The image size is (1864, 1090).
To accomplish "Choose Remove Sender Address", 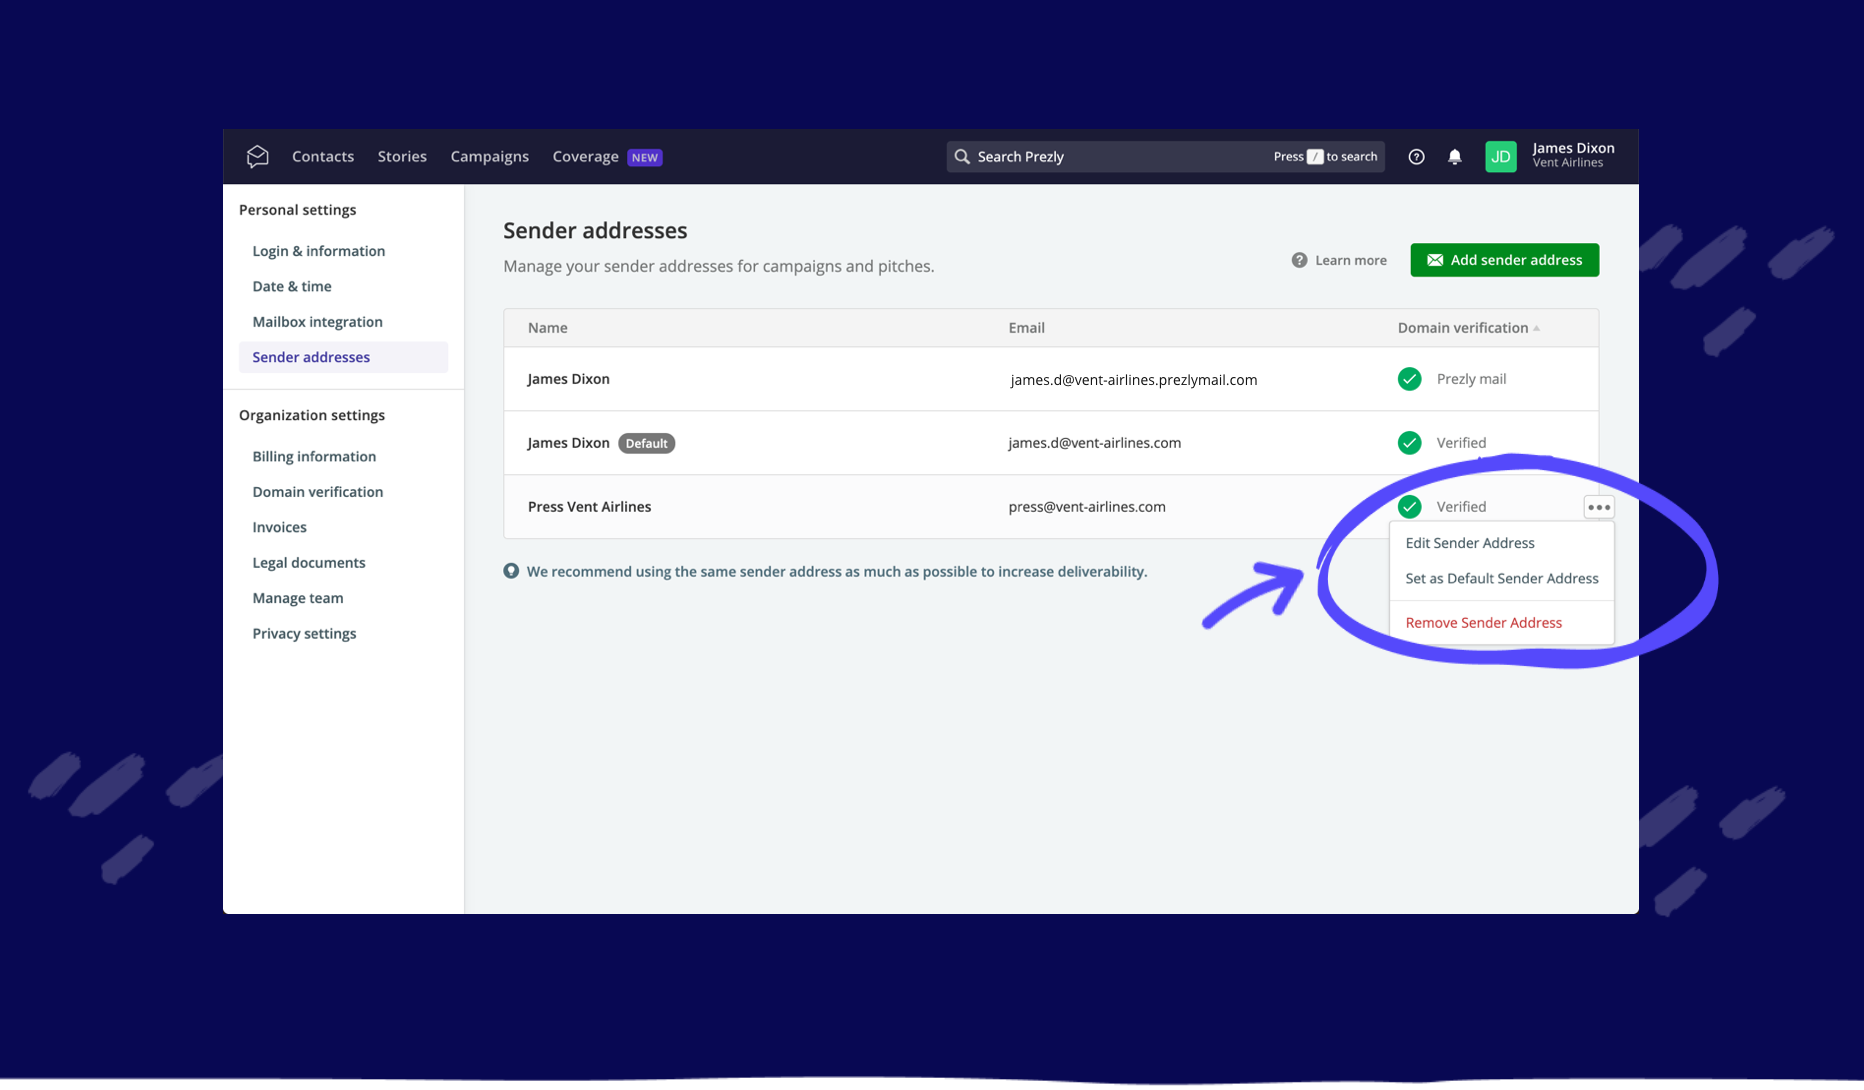I will [1483, 623].
